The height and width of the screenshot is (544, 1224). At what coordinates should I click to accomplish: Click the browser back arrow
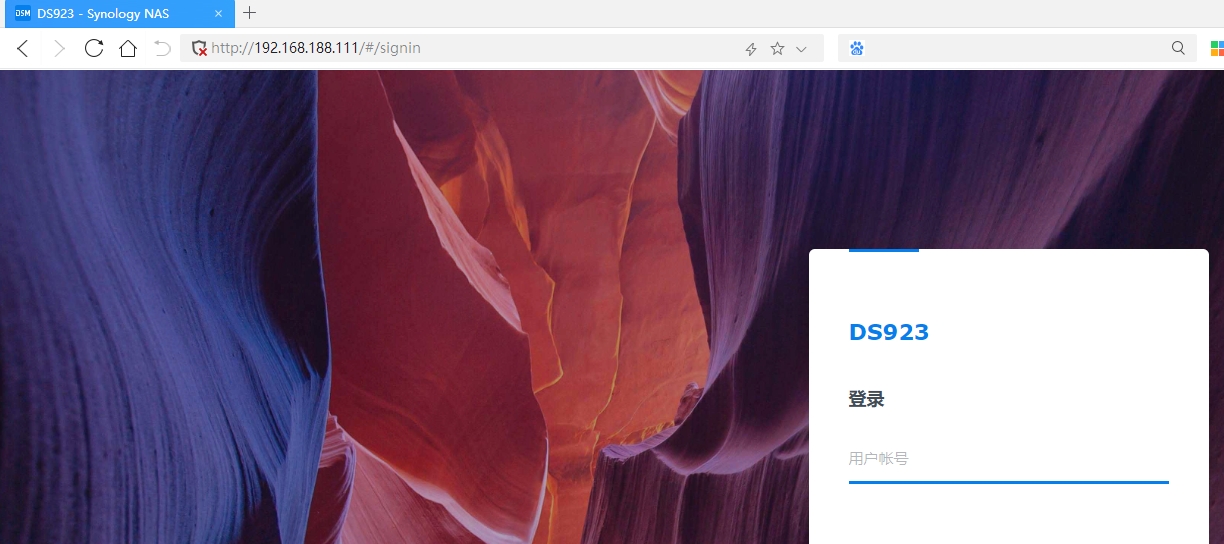click(23, 48)
